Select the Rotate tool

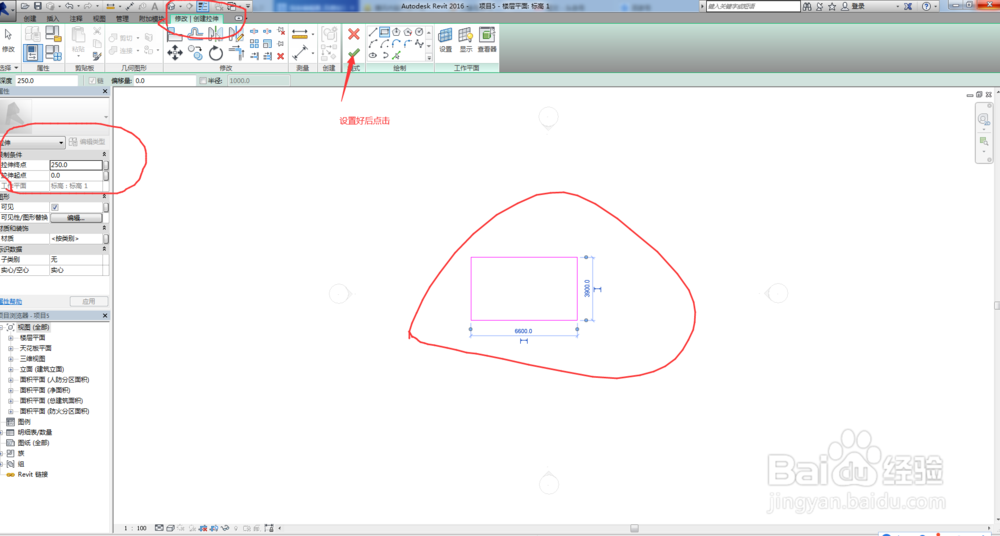click(216, 53)
